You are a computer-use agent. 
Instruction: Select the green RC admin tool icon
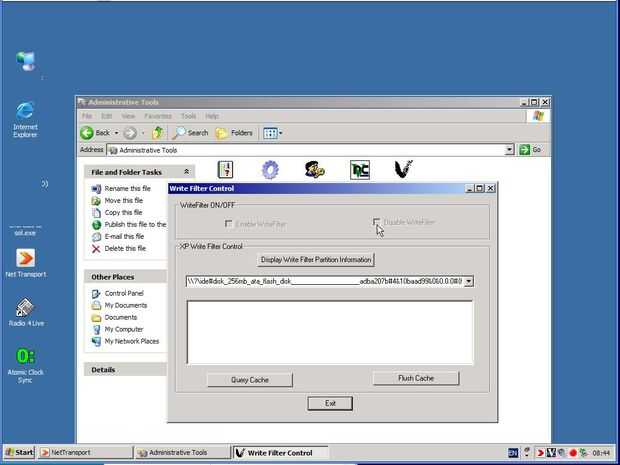click(360, 170)
